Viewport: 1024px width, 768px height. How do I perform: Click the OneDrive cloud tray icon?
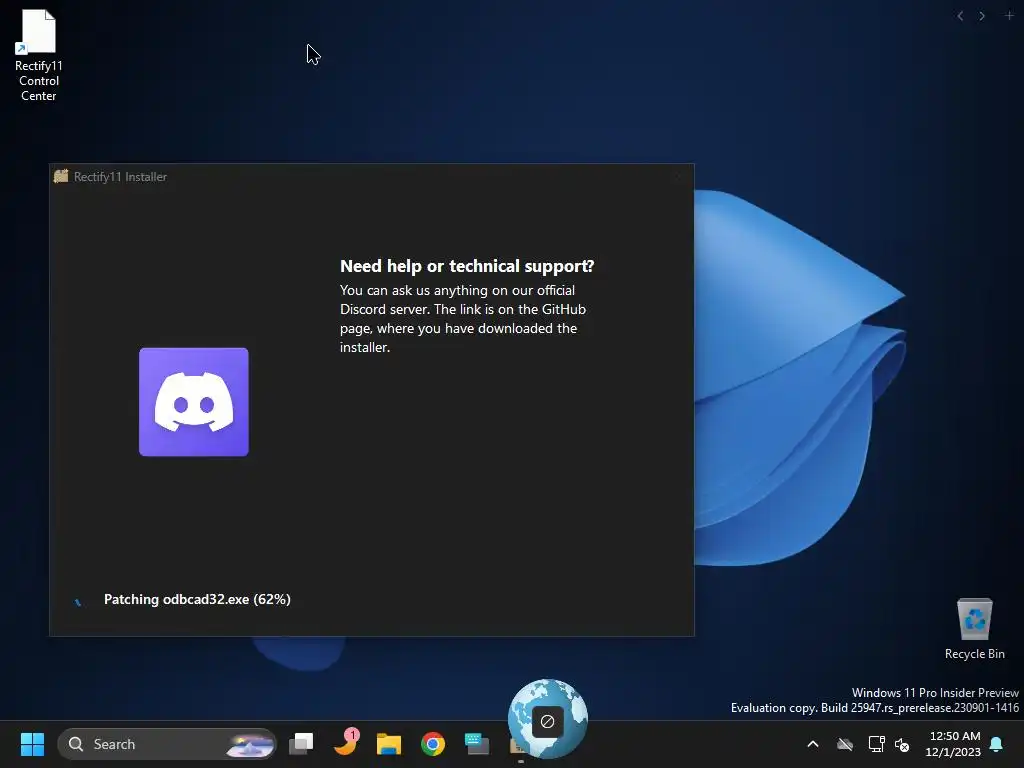coord(845,744)
